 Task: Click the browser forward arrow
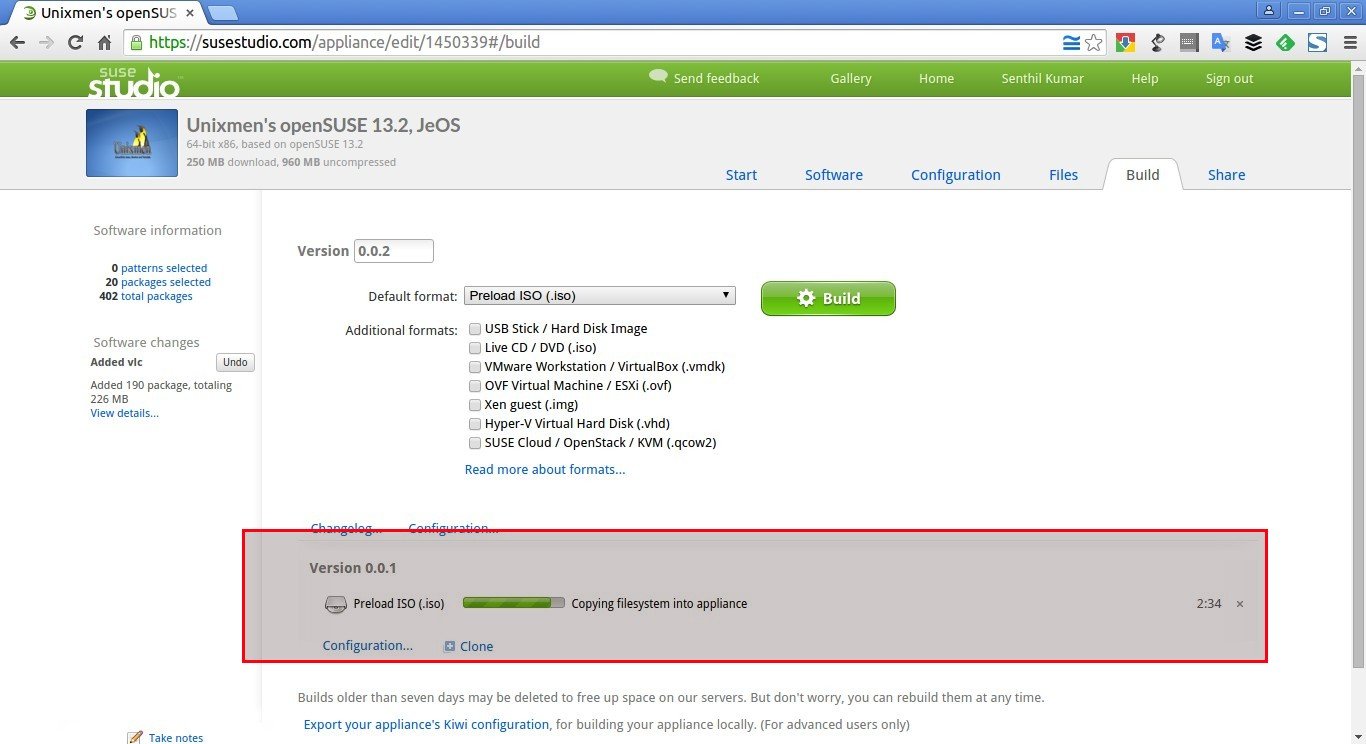tap(46, 43)
